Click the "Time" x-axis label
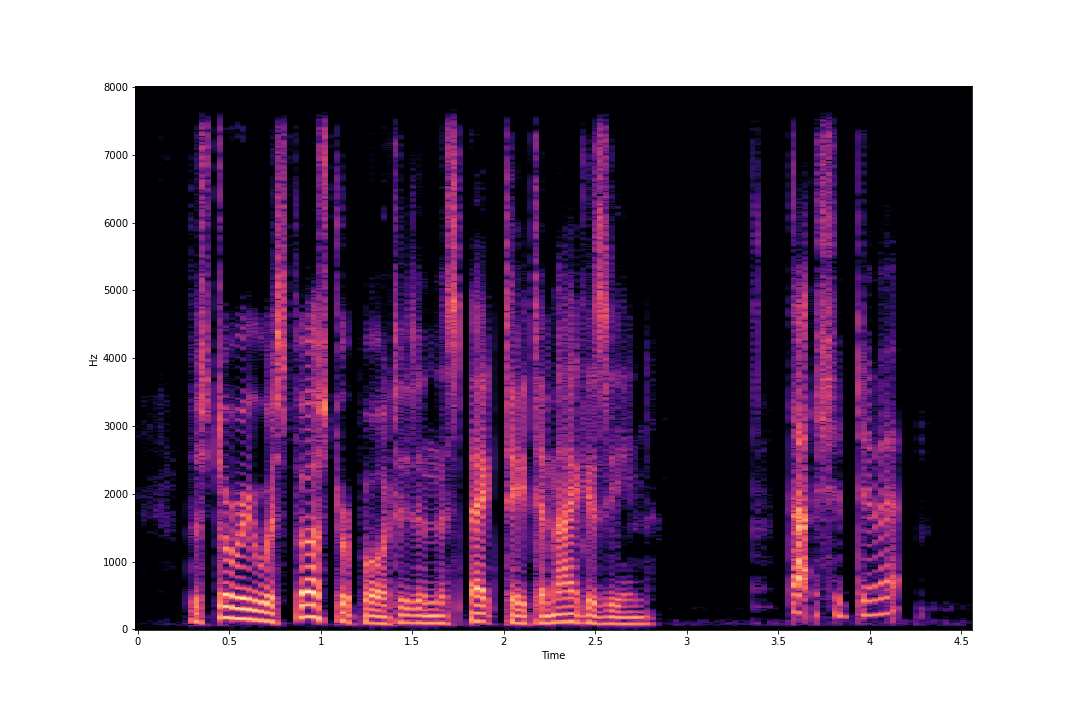Image resolution: width=1080 pixels, height=720 pixels. [x=553, y=656]
